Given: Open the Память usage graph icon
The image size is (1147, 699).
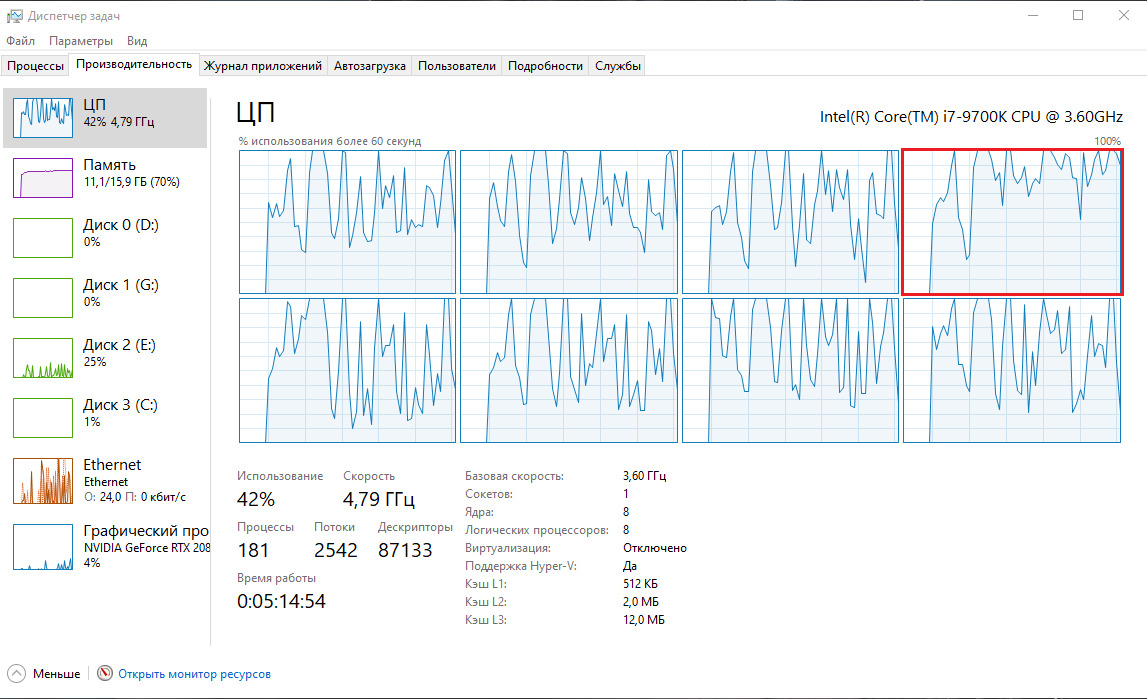Looking at the screenshot, I should 43,178.
